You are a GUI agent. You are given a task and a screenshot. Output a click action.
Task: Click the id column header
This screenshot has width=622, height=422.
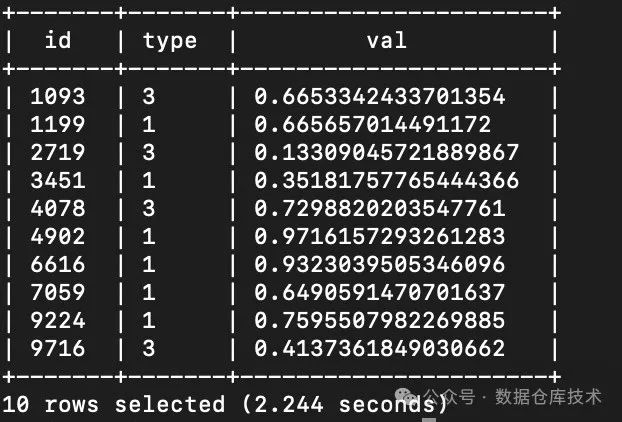tap(58, 40)
